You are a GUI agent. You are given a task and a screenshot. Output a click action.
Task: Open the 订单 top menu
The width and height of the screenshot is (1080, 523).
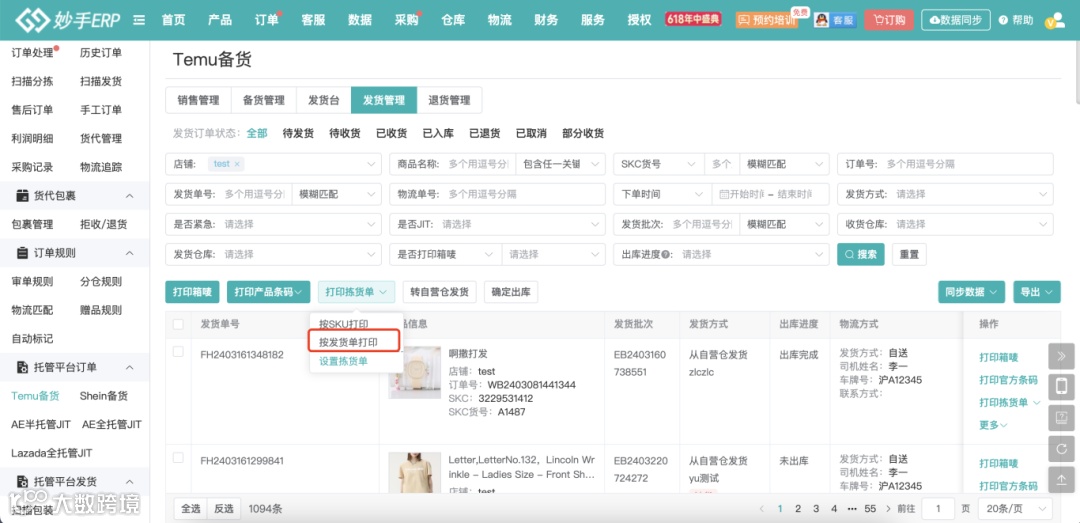click(x=267, y=20)
